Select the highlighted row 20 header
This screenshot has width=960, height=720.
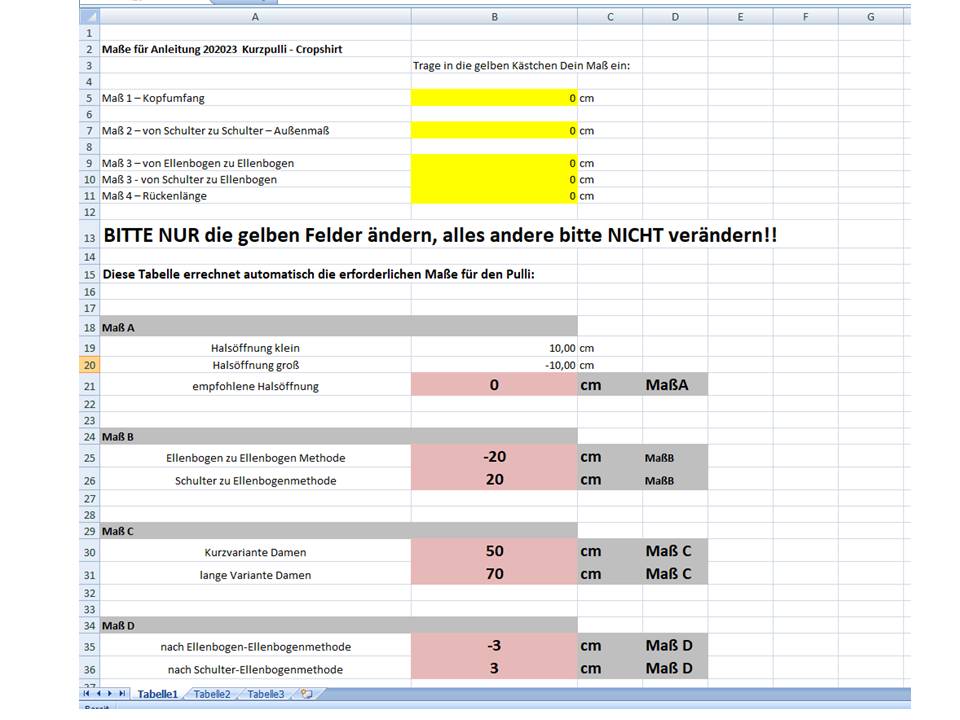coord(89,365)
